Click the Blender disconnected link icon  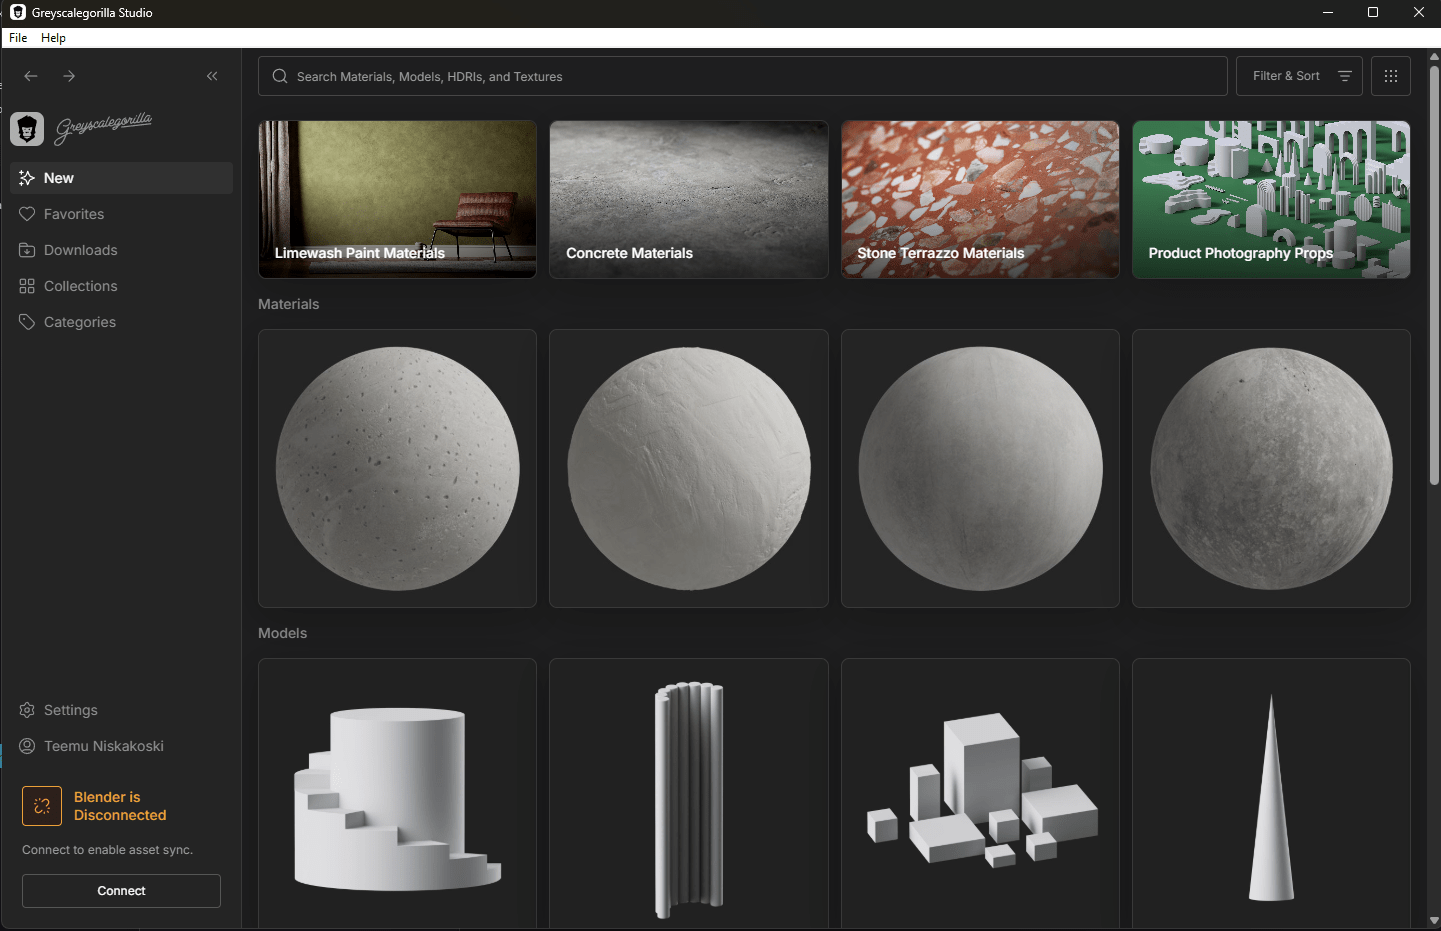coord(42,806)
